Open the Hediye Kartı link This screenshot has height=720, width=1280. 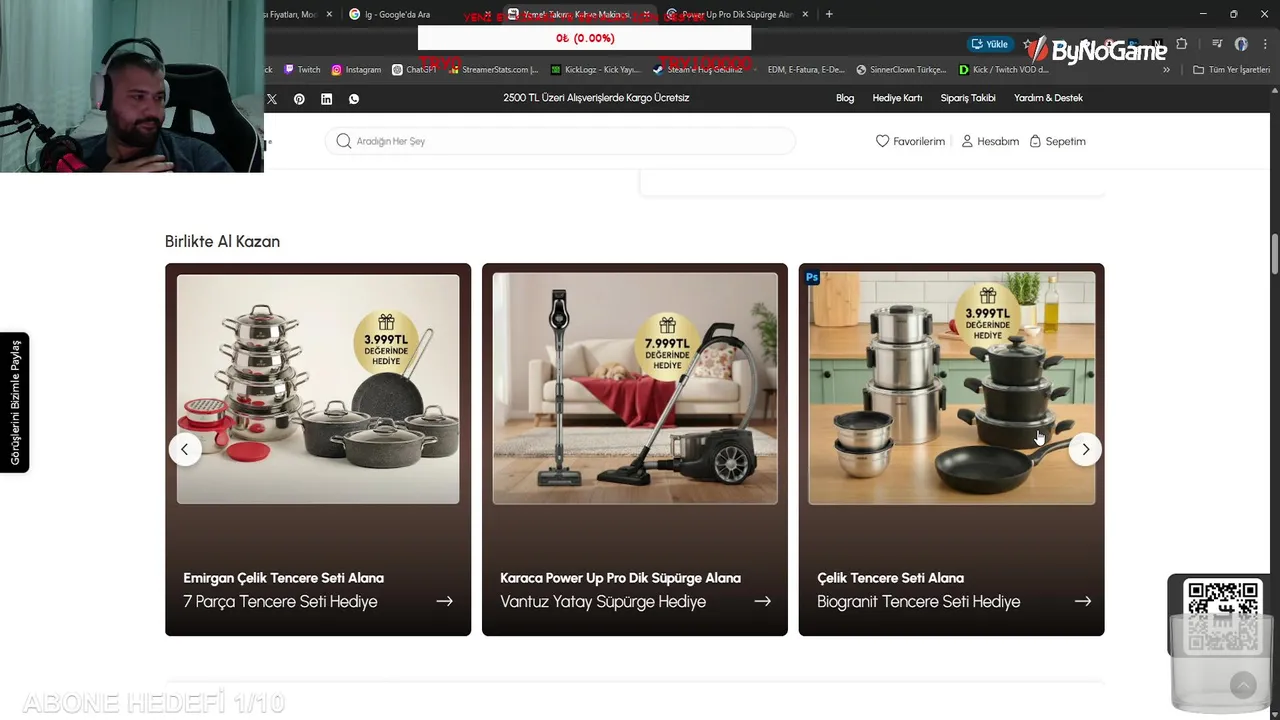tap(897, 98)
